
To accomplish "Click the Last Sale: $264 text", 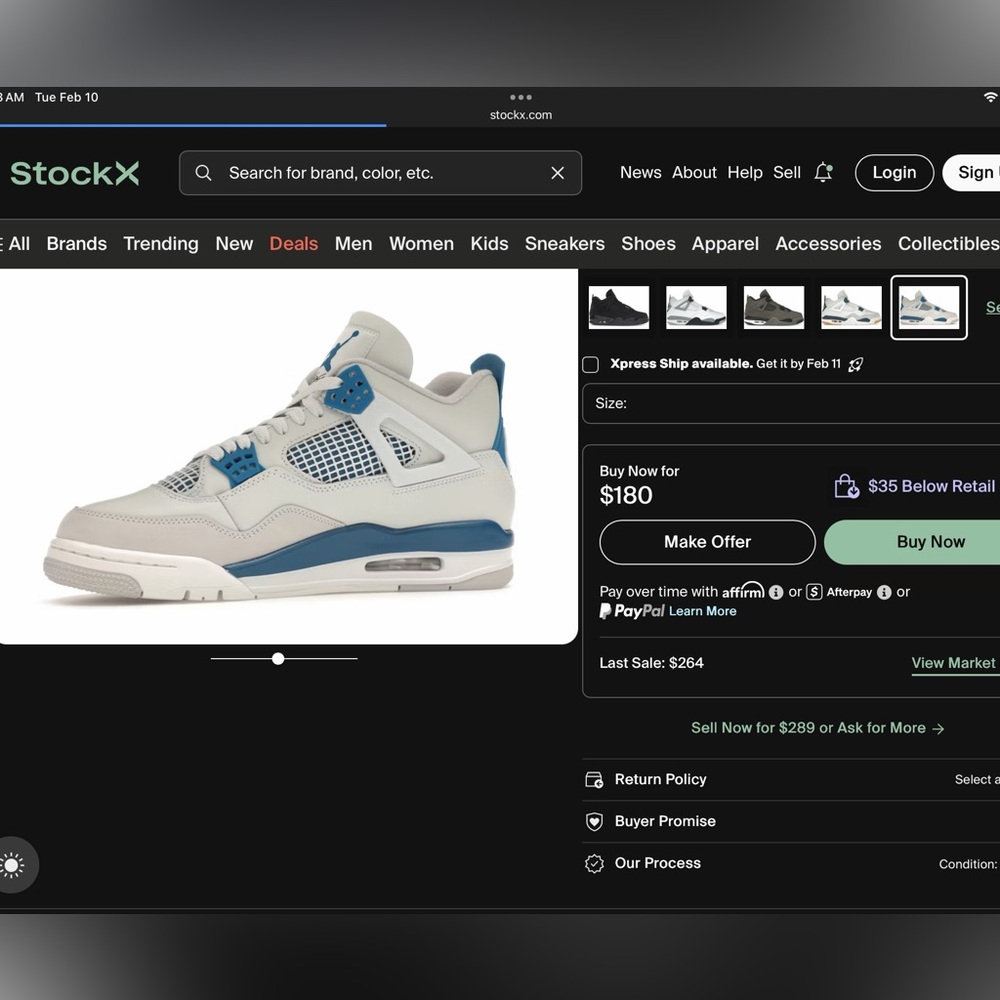I will (651, 663).
